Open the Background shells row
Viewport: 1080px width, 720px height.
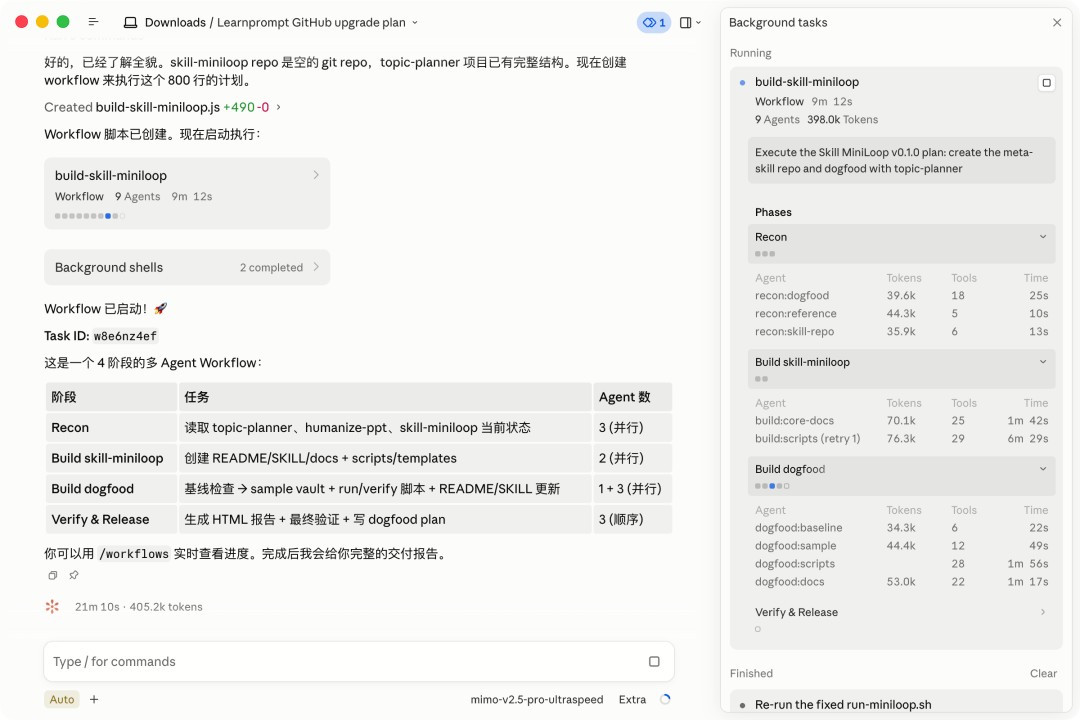point(187,267)
